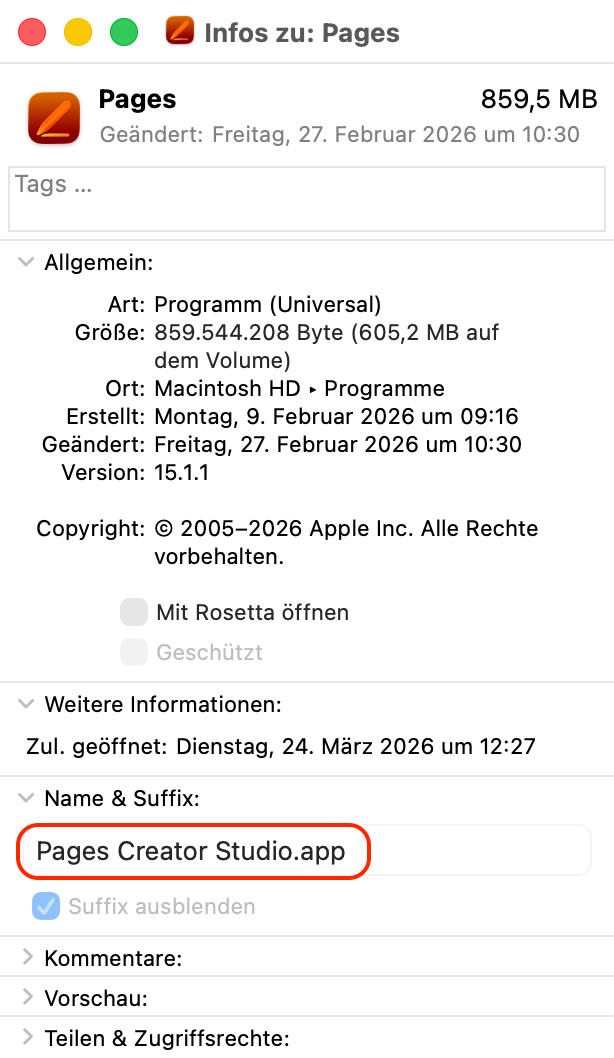The image size is (614, 1058).
Task: Click the Macintosh HD ▸ Programme location path
Action: click(300, 388)
